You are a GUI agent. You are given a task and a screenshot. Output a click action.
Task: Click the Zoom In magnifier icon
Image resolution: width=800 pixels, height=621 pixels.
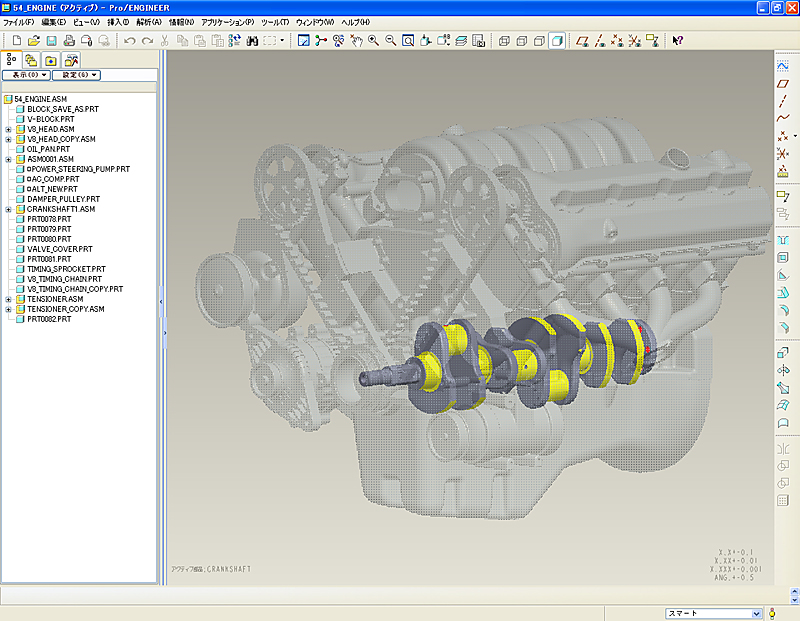[x=373, y=41]
